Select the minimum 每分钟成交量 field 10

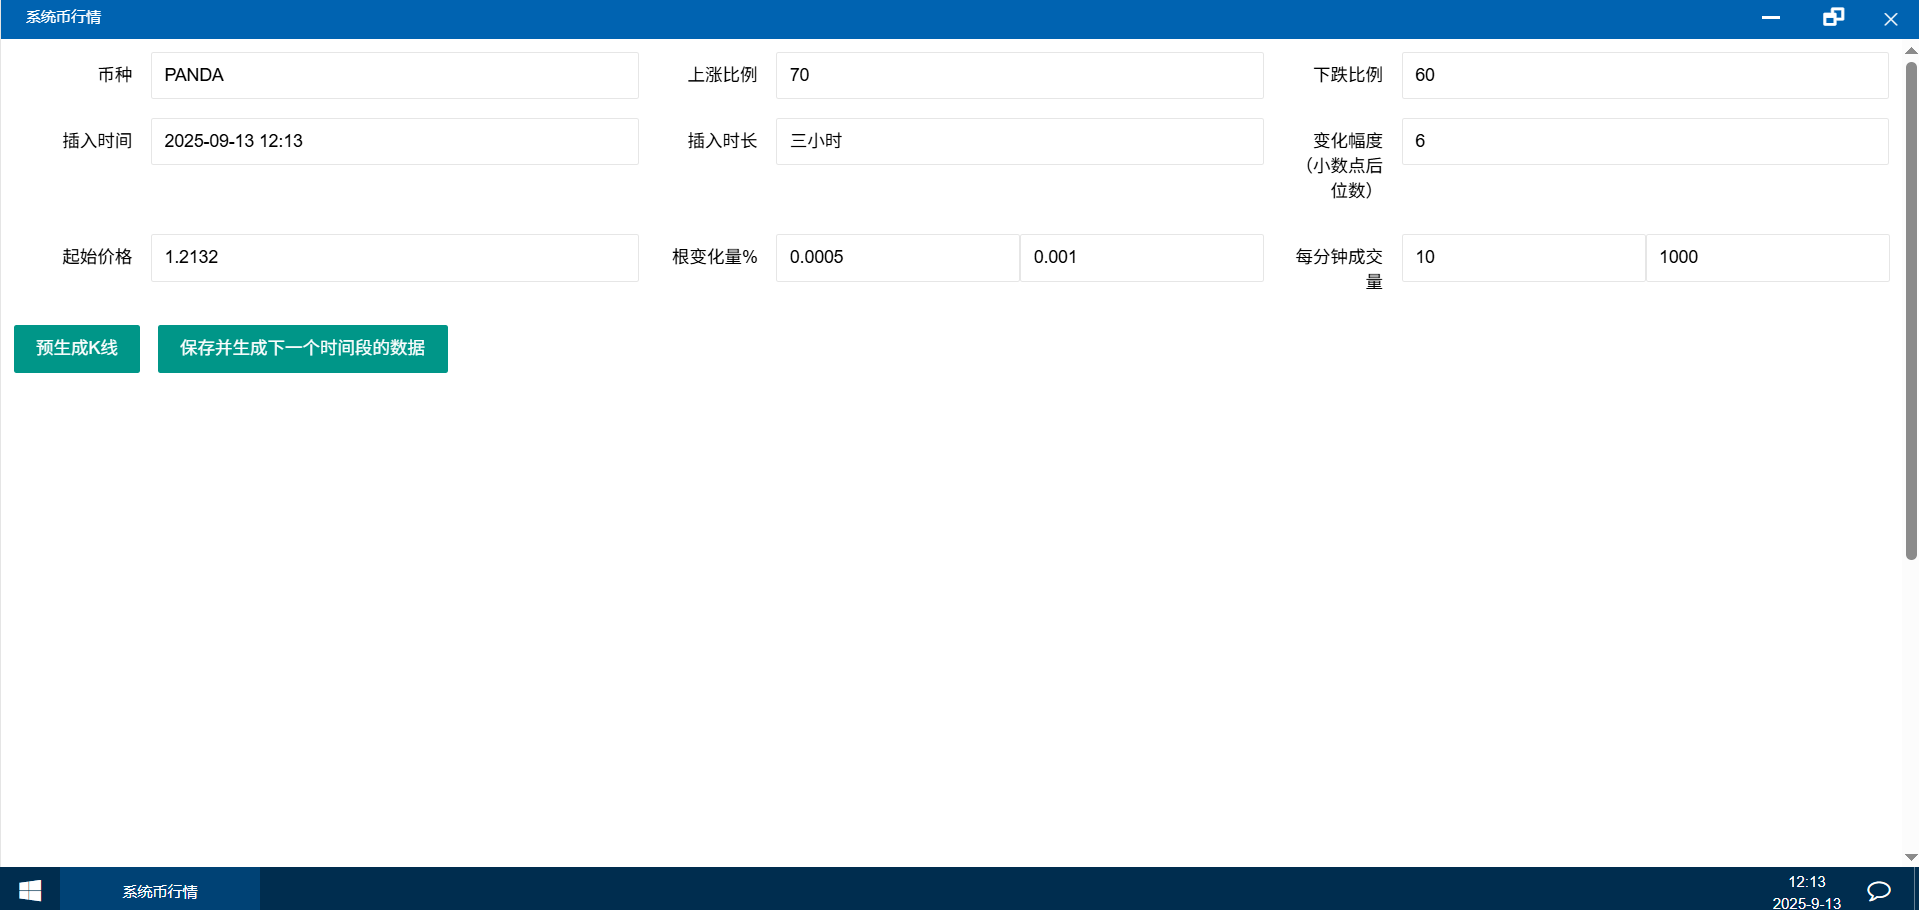click(1523, 257)
